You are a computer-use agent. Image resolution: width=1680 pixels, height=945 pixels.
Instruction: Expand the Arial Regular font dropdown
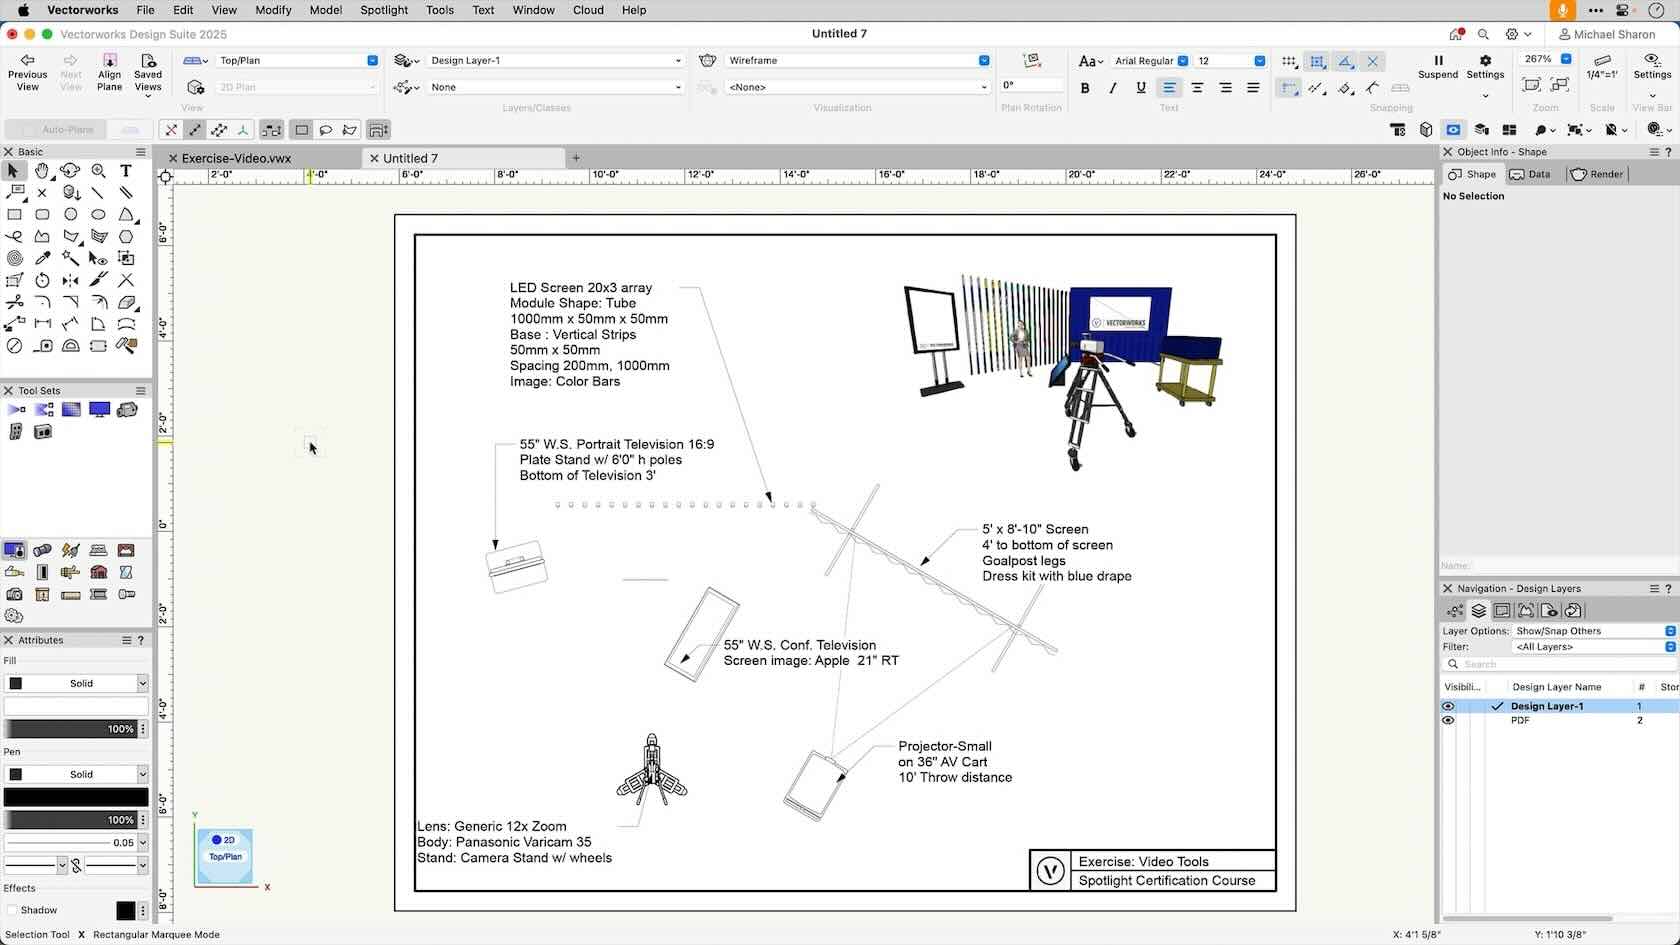point(1150,61)
